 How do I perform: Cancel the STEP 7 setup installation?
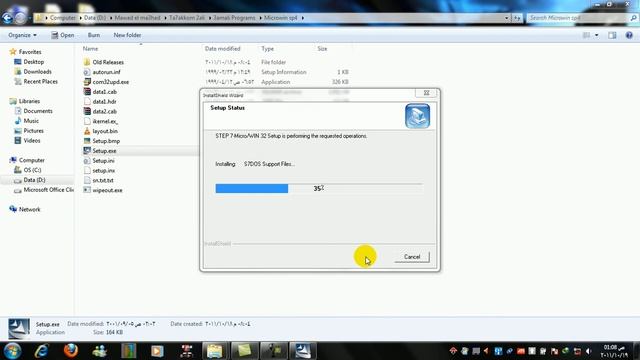pyautogui.click(x=412, y=257)
